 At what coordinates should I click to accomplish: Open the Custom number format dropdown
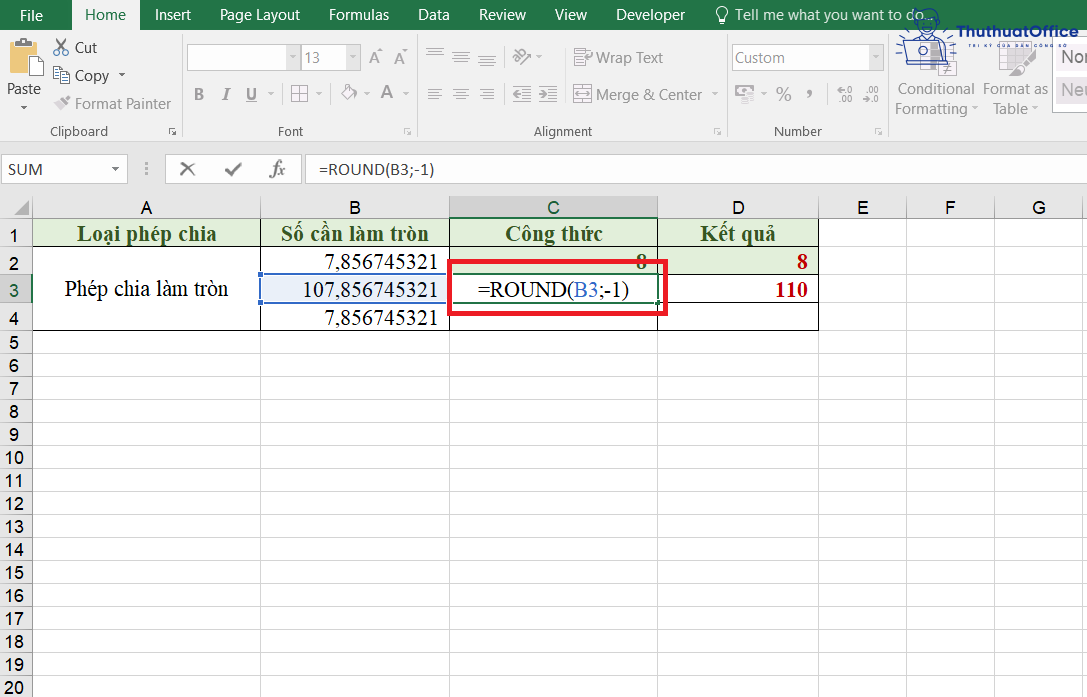[874, 57]
